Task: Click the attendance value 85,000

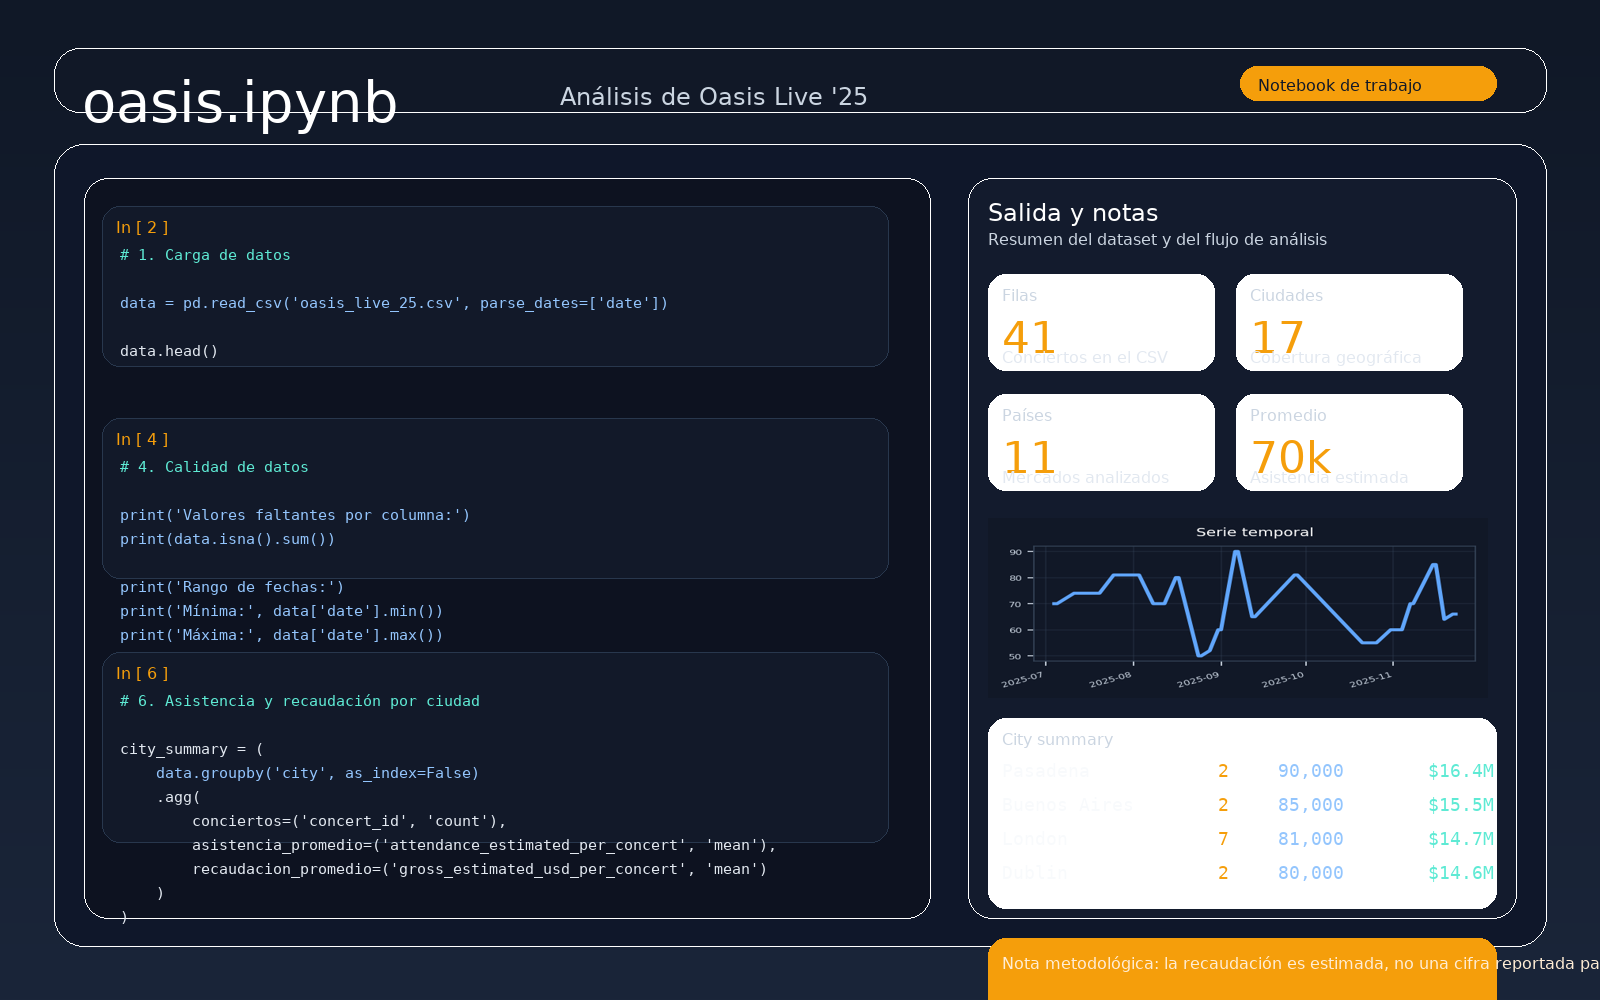Action: (x=1311, y=805)
